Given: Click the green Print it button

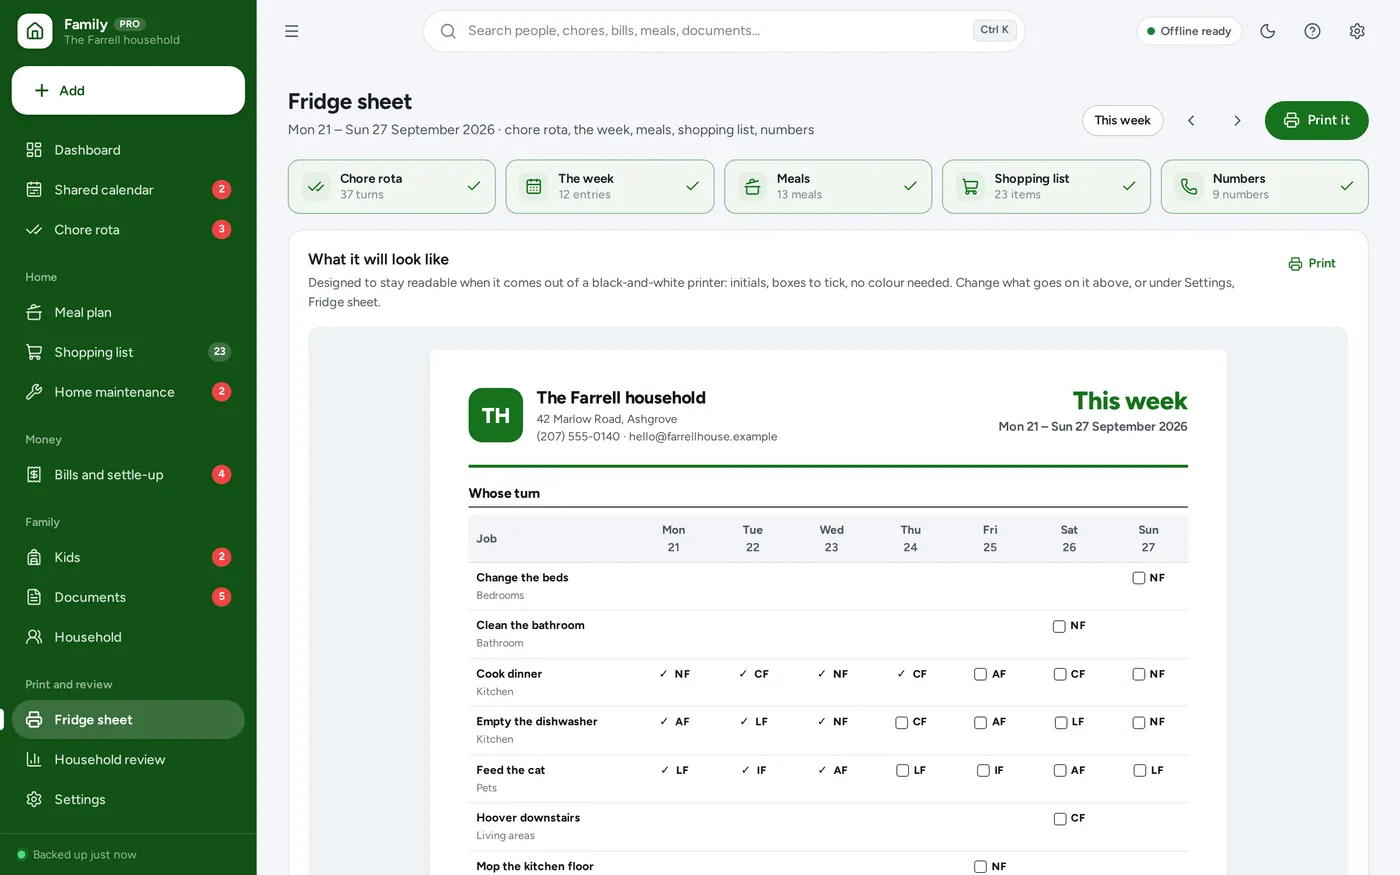Looking at the screenshot, I should [x=1316, y=120].
